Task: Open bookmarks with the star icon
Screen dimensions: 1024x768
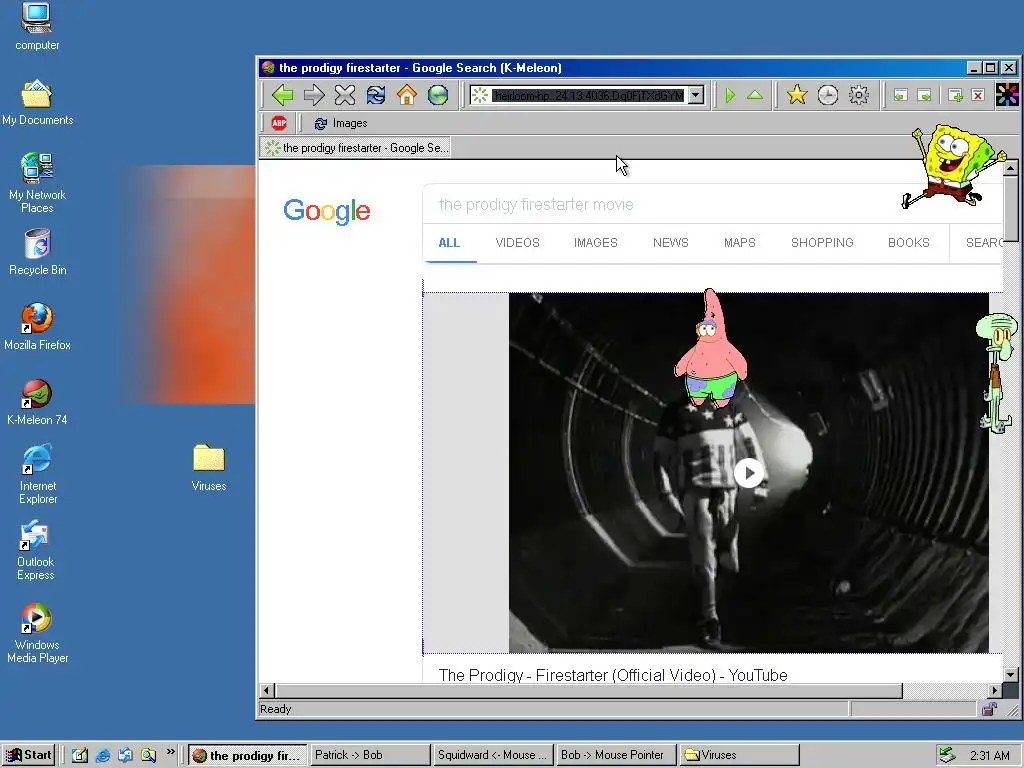Action: [x=796, y=95]
